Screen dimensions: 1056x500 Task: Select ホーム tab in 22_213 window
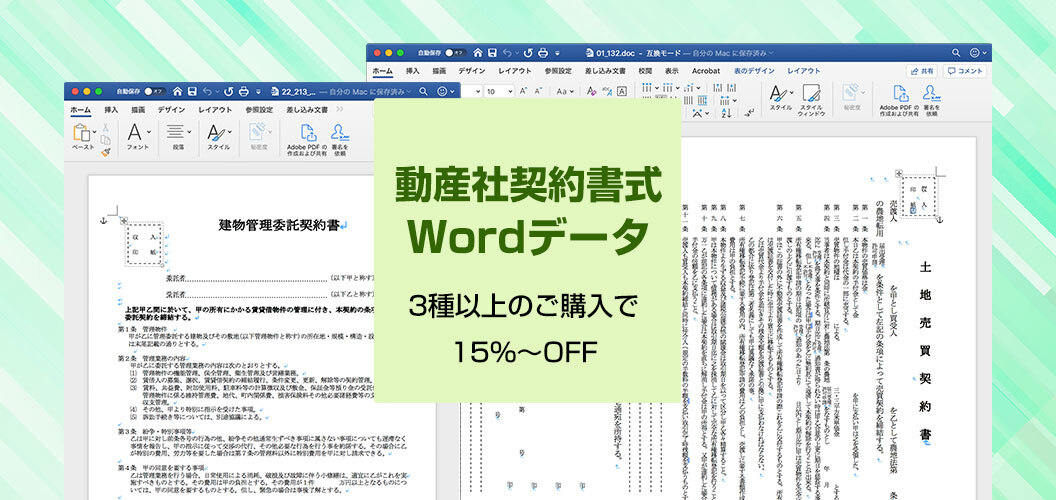(x=81, y=110)
